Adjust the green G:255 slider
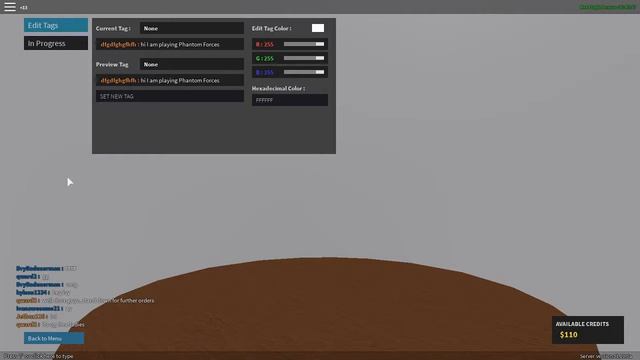The width and height of the screenshot is (640, 360). [x=304, y=58]
